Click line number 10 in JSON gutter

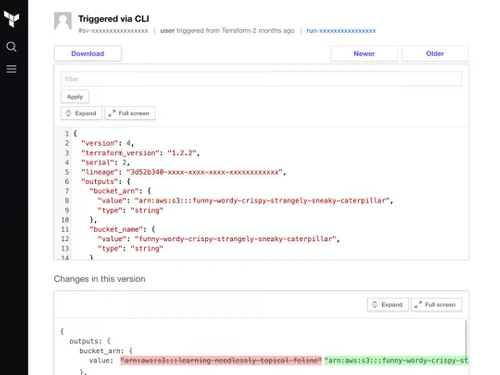[x=65, y=220]
